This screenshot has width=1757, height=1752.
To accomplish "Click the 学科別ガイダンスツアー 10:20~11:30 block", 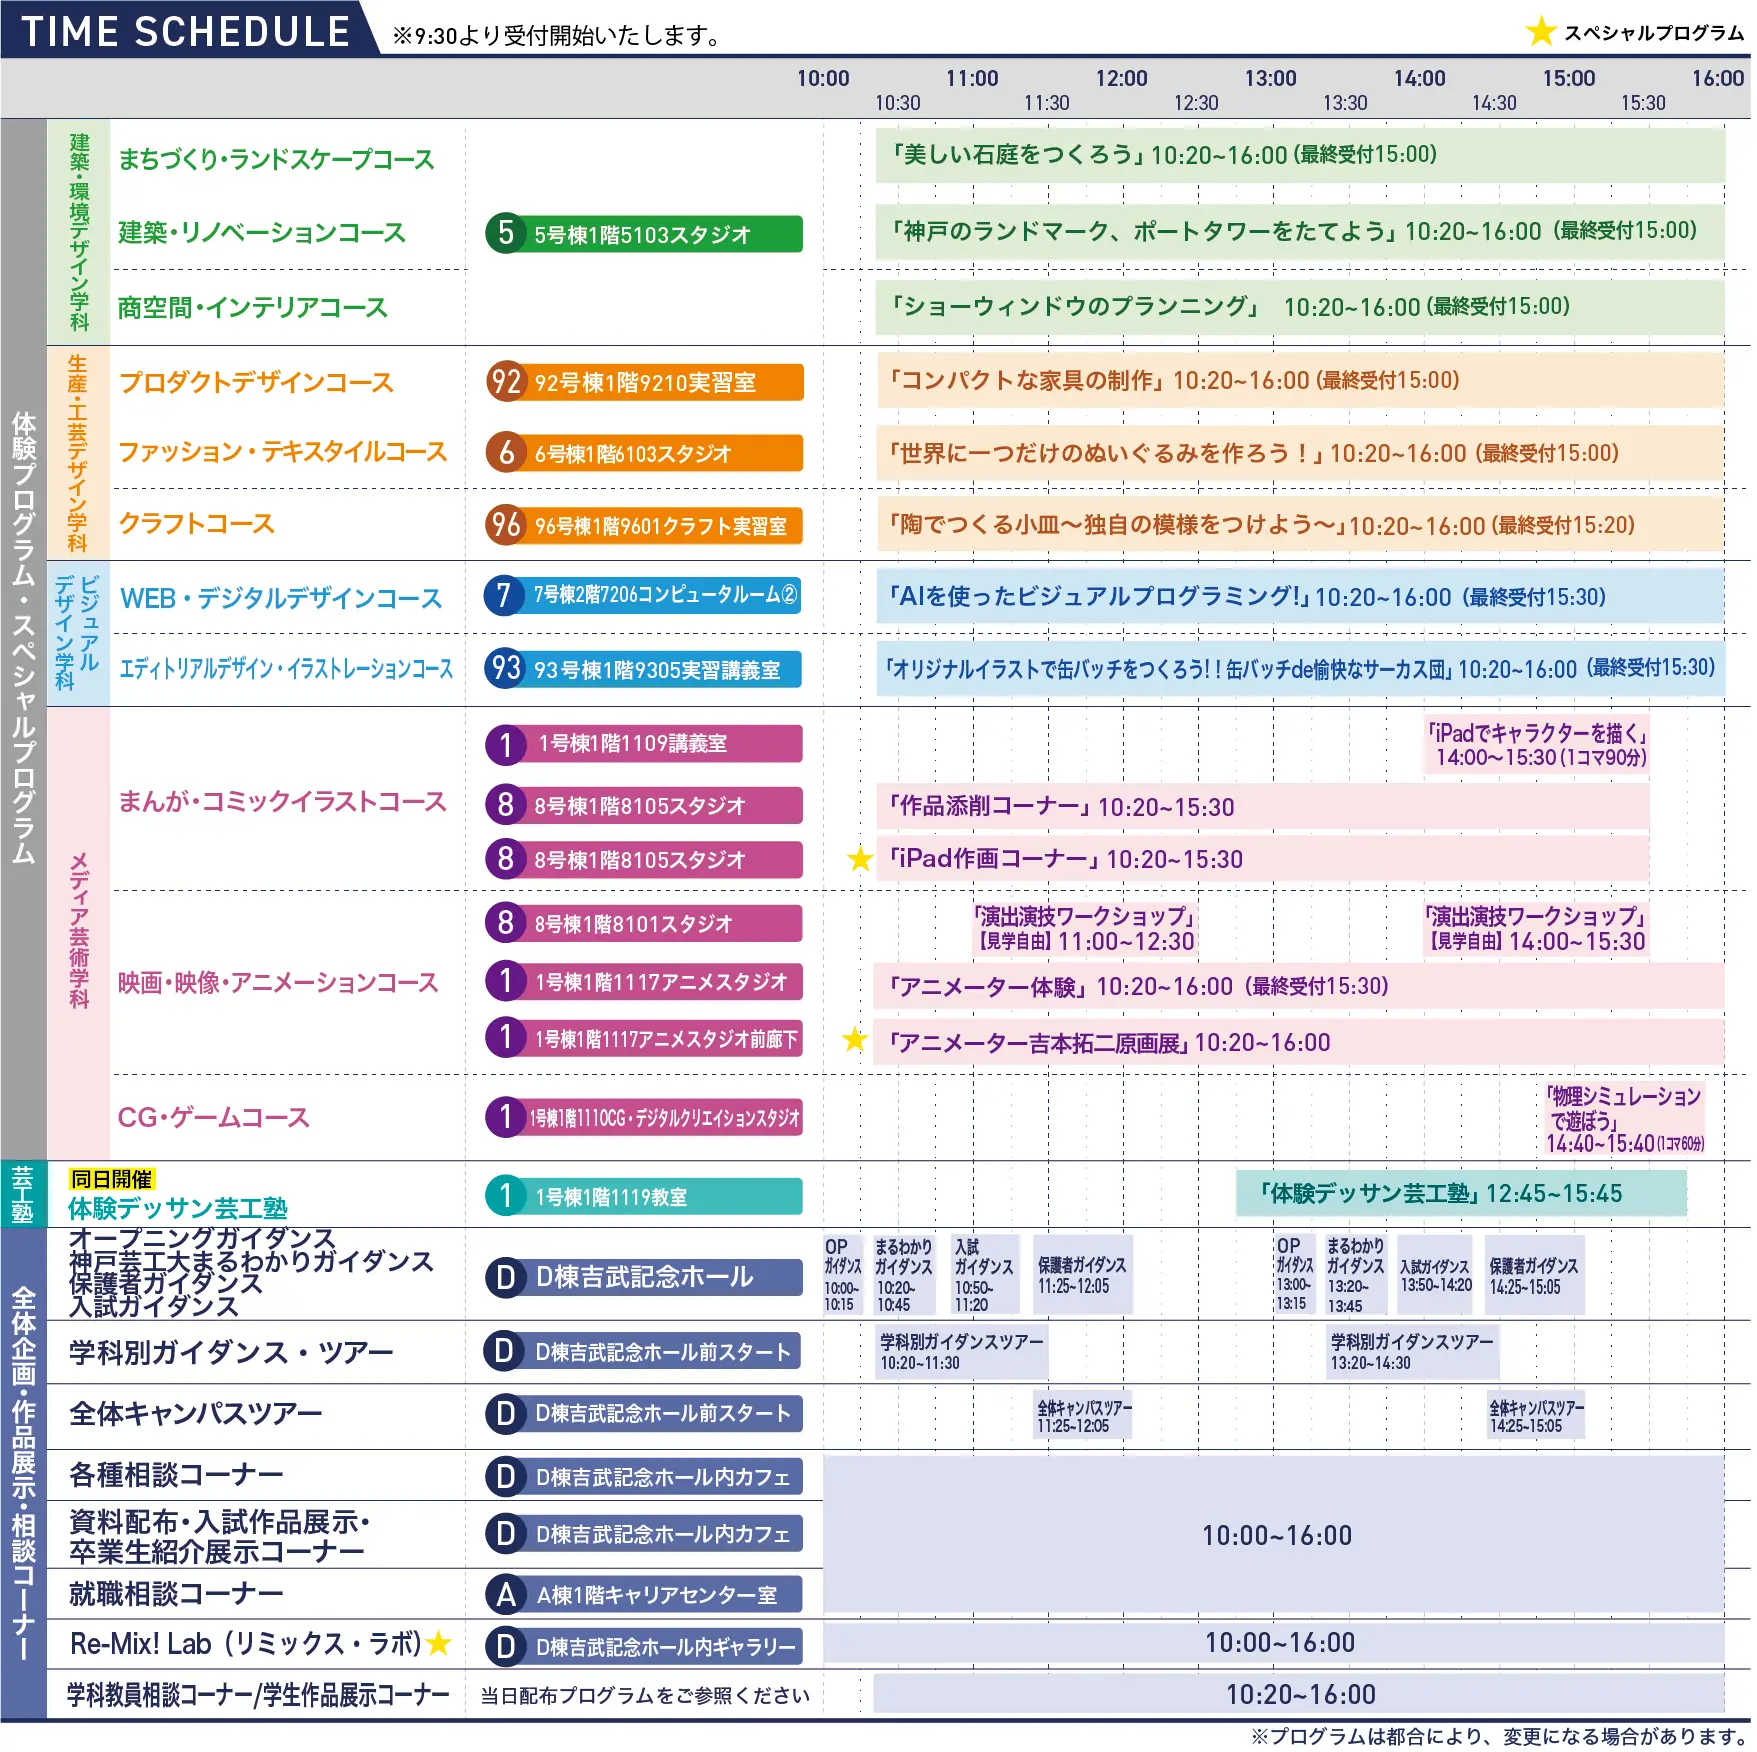I will pos(962,1351).
